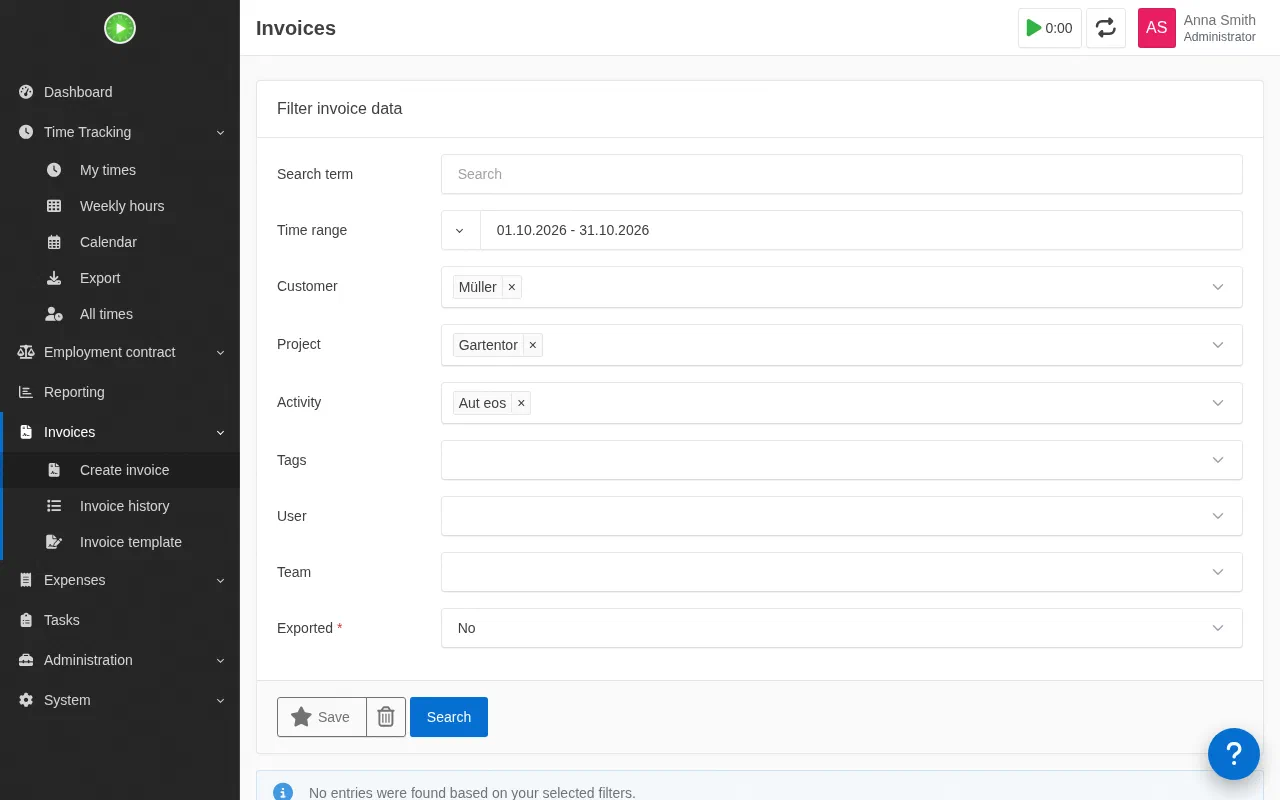Expand the Administration menu

pos(120,660)
